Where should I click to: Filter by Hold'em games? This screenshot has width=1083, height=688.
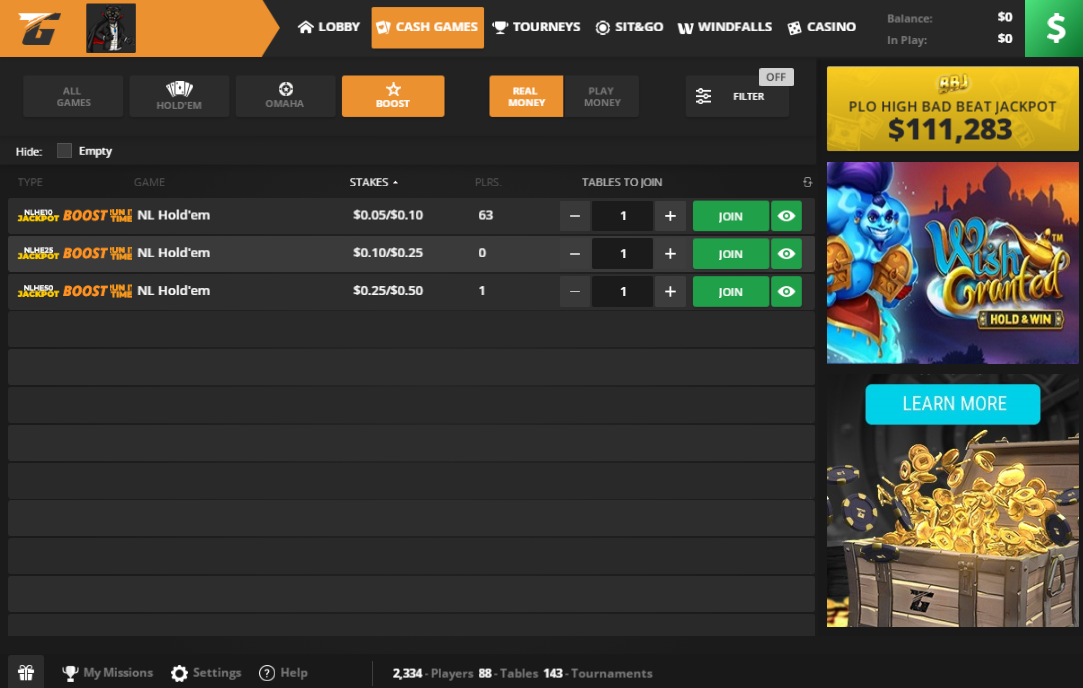pos(179,96)
